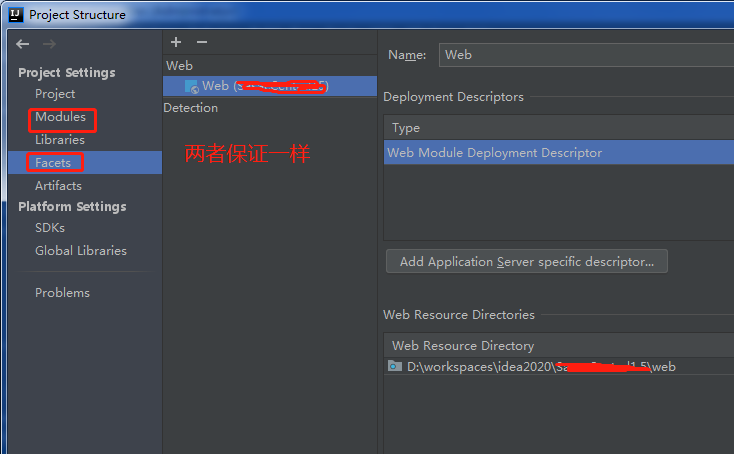Select Facets settings section
This screenshot has width=734, height=454.
pos(85,162)
